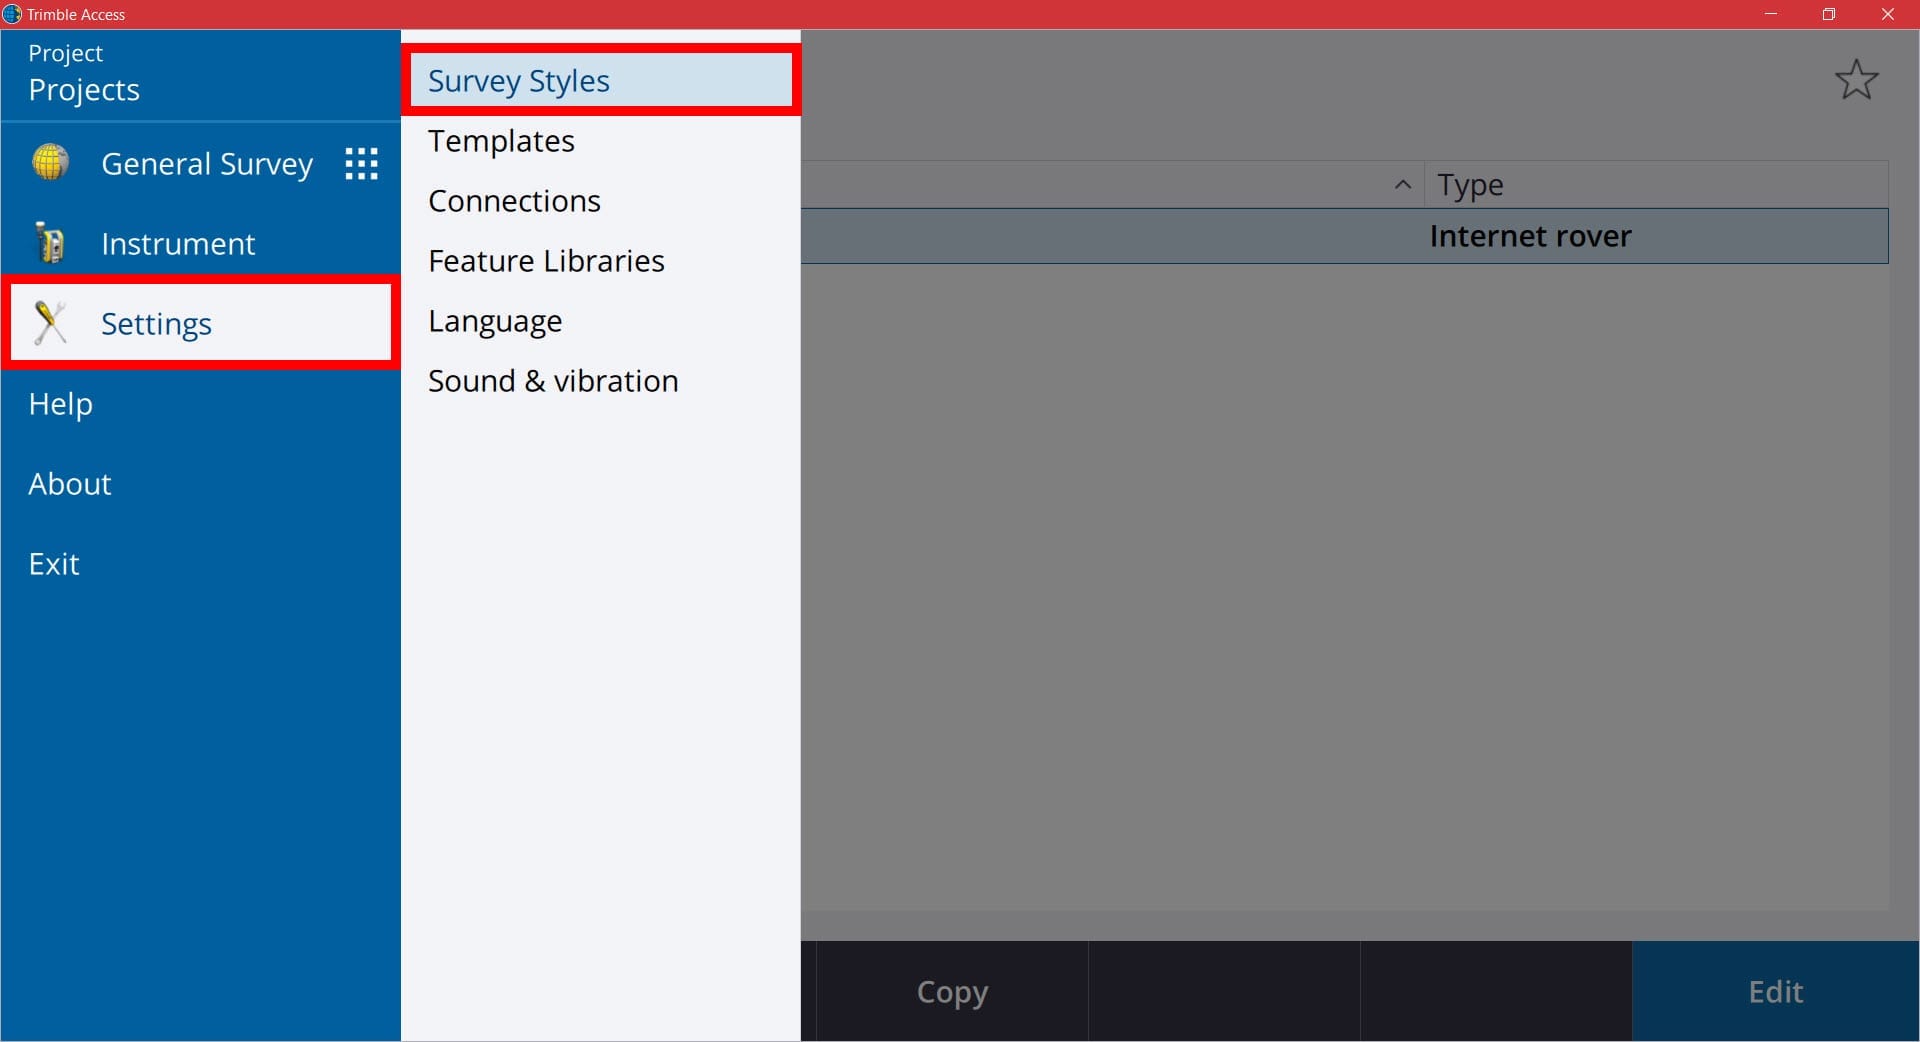
Task: Open Sound & vibration settings
Action: point(600,381)
